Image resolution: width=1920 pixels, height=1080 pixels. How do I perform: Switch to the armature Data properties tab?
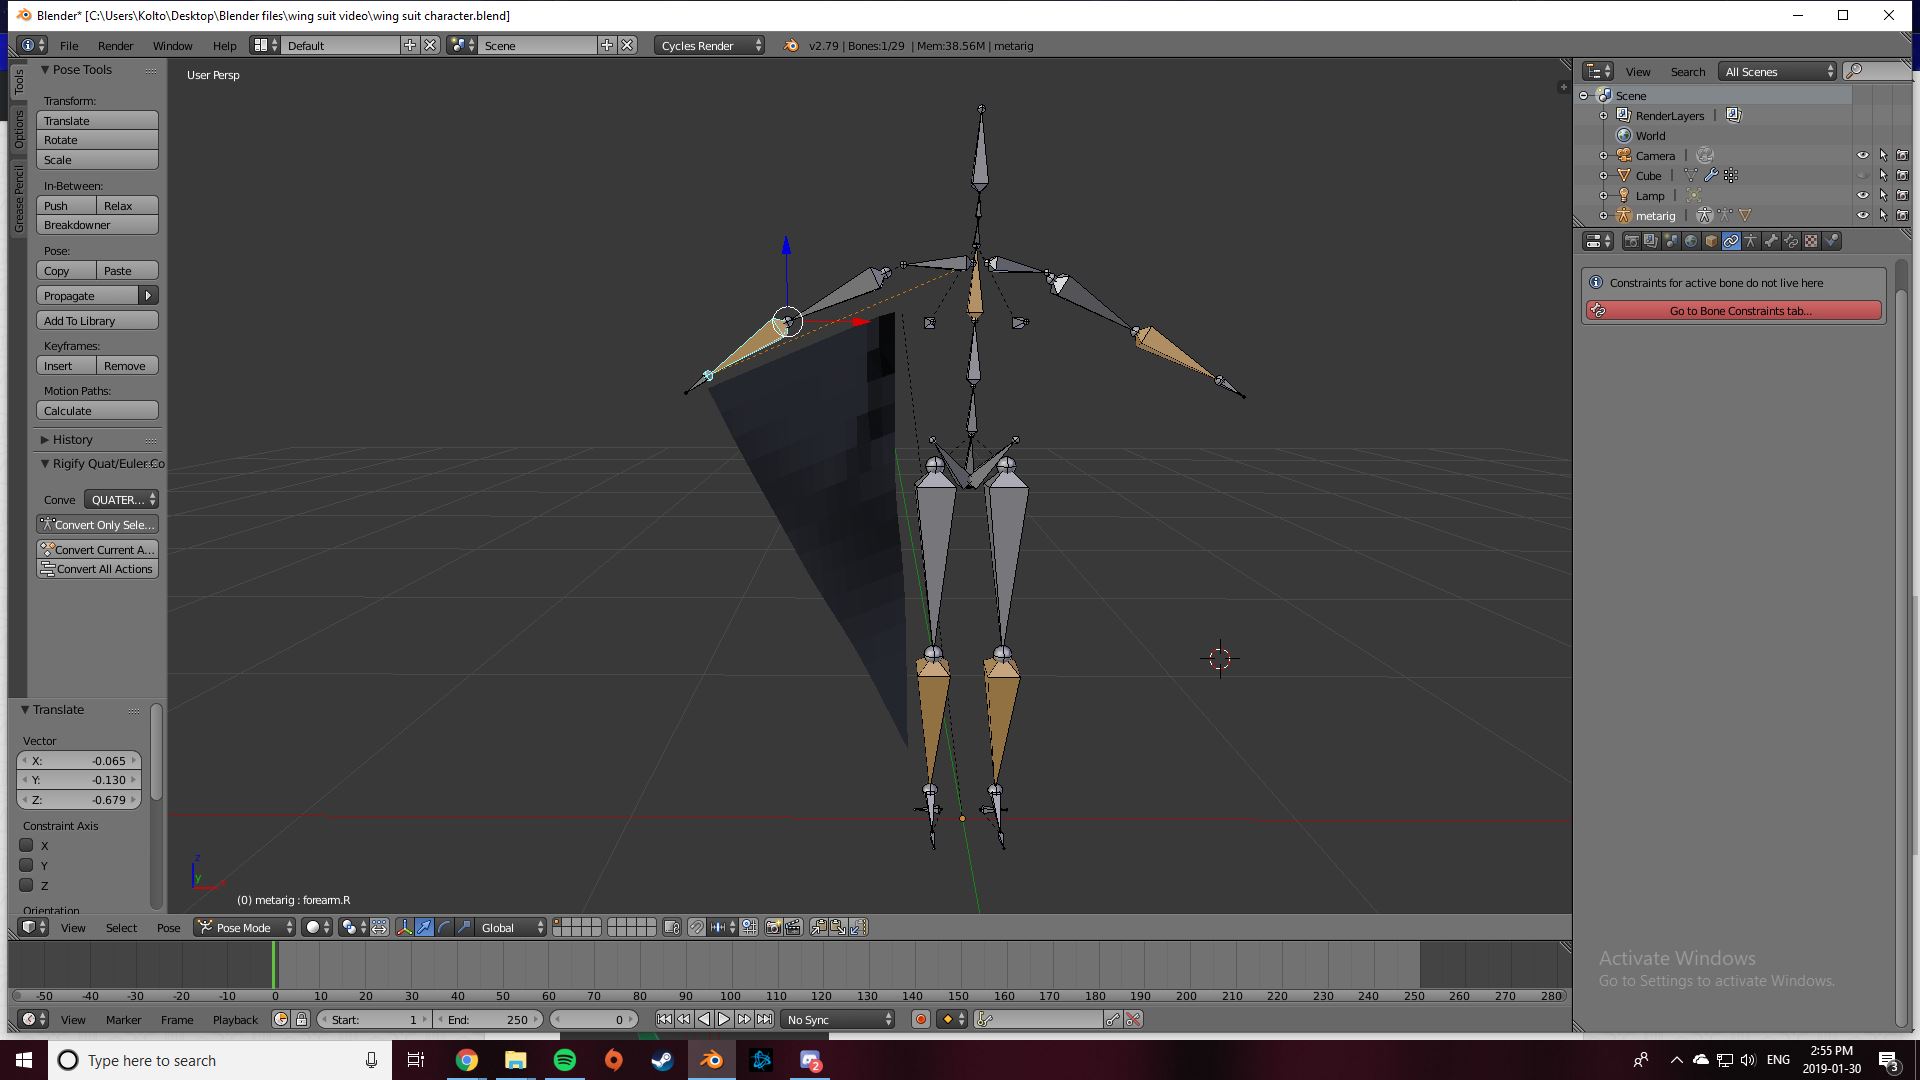tap(1751, 241)
